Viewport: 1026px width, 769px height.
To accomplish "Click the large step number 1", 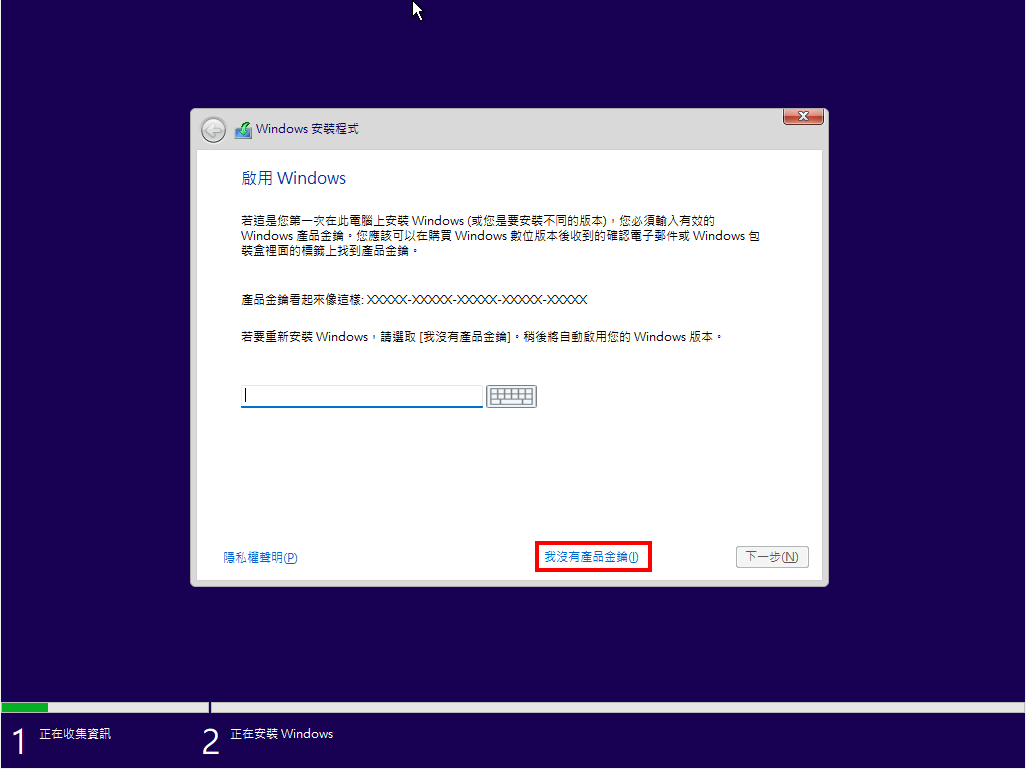I will click(x=18, y=741).
